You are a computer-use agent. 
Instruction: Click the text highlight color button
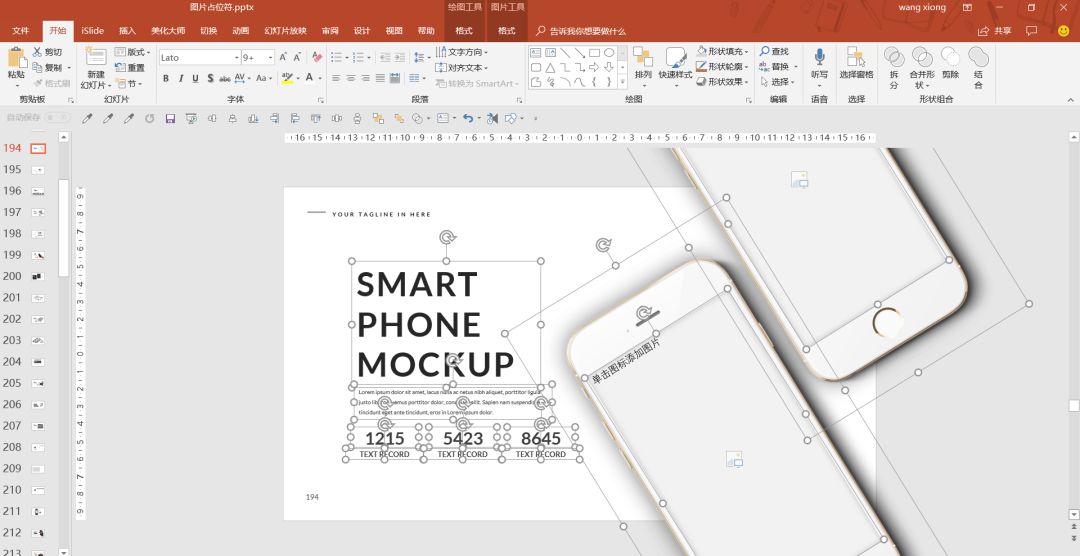coord(287,79)
